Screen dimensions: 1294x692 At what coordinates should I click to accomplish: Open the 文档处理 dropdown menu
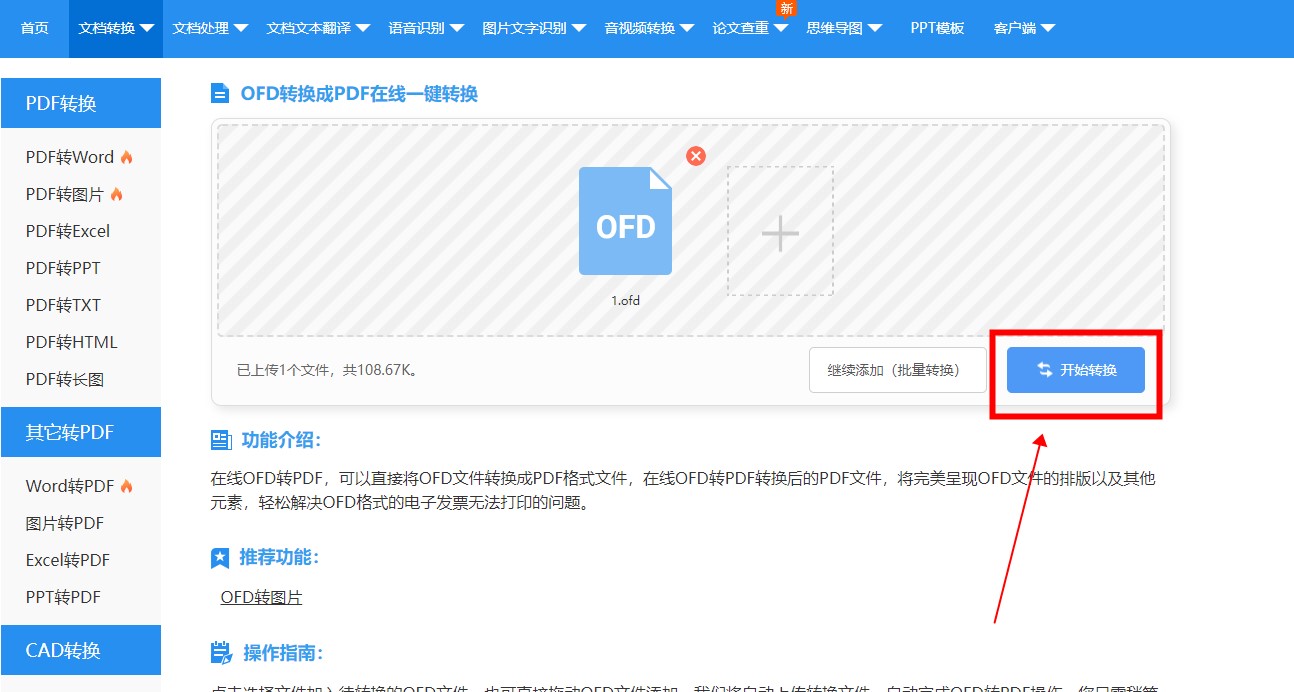click(x=210, y=28)
